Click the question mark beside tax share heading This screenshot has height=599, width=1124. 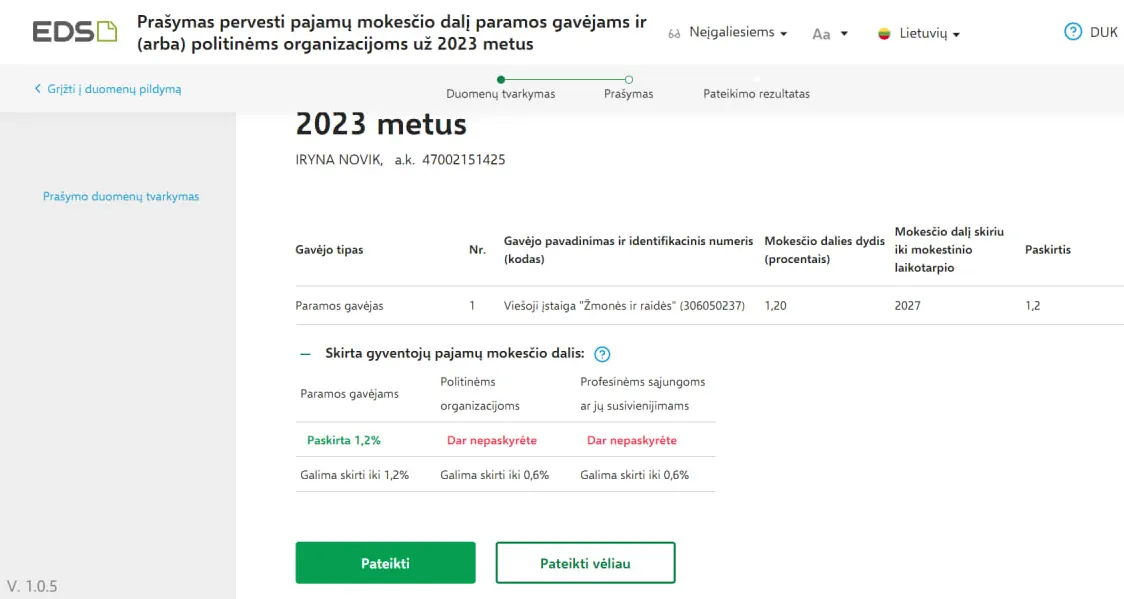pos(601,353)
